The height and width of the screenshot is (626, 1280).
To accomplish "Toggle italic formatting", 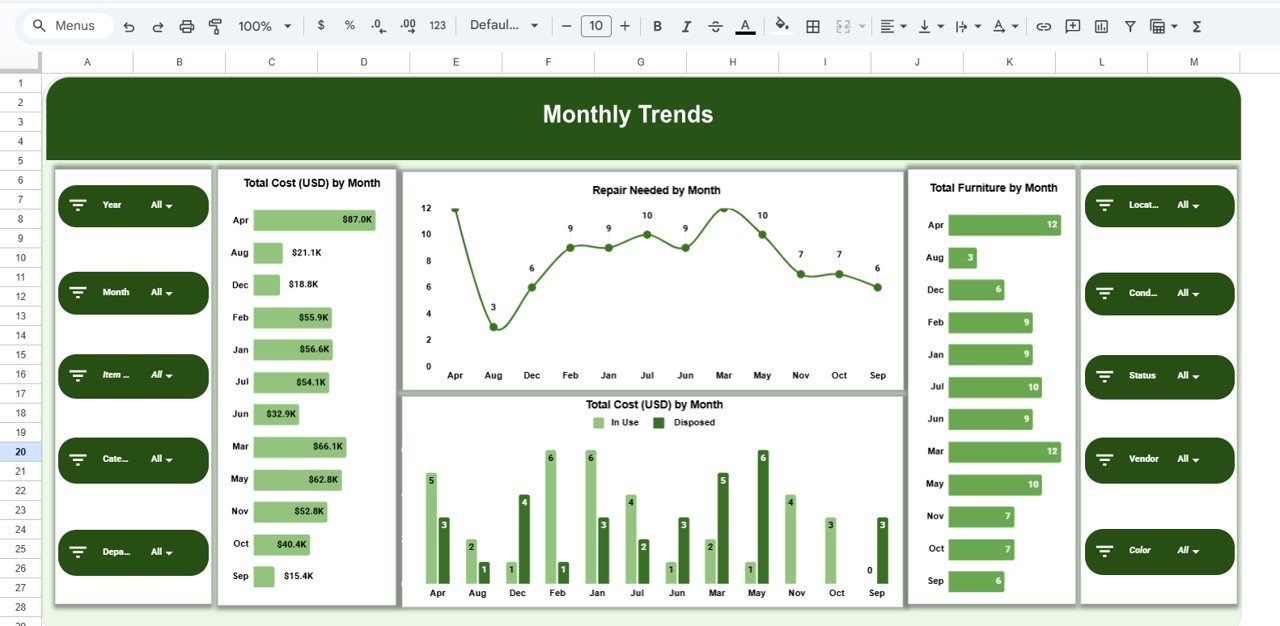I will click(x=686, y=26).
